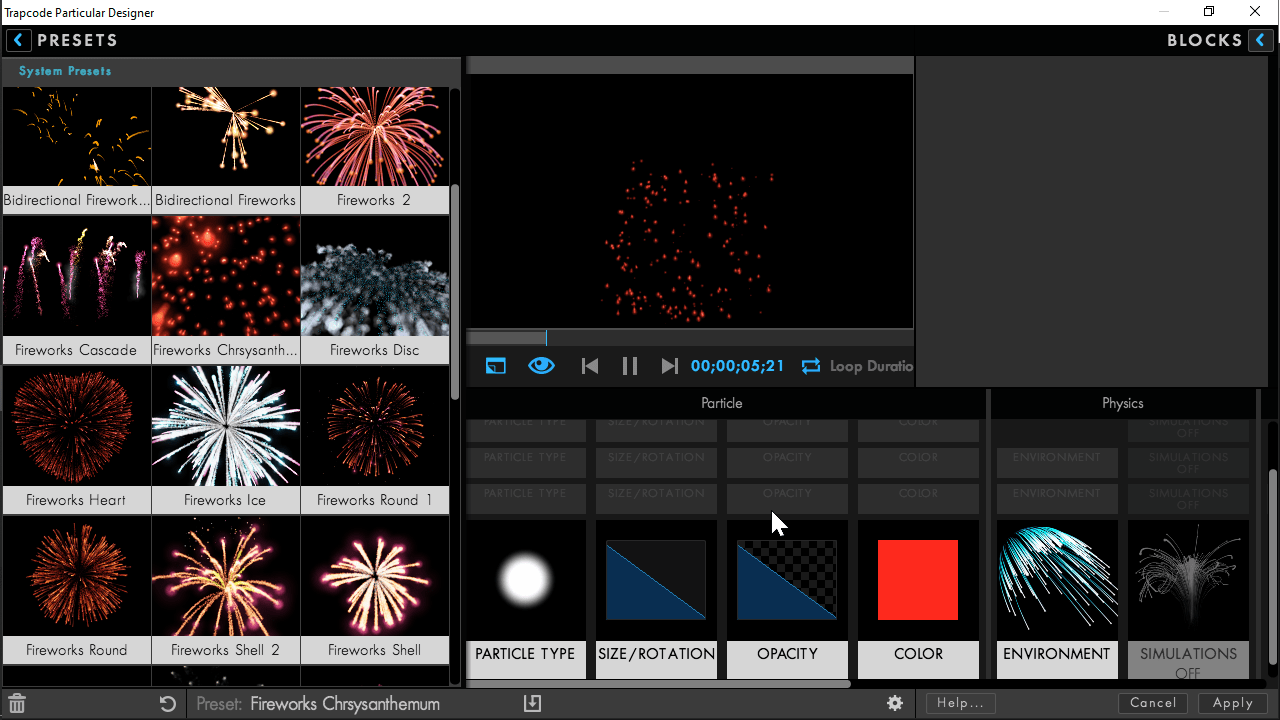
Task: Save the preset with download icon
Action: (532, 704)
